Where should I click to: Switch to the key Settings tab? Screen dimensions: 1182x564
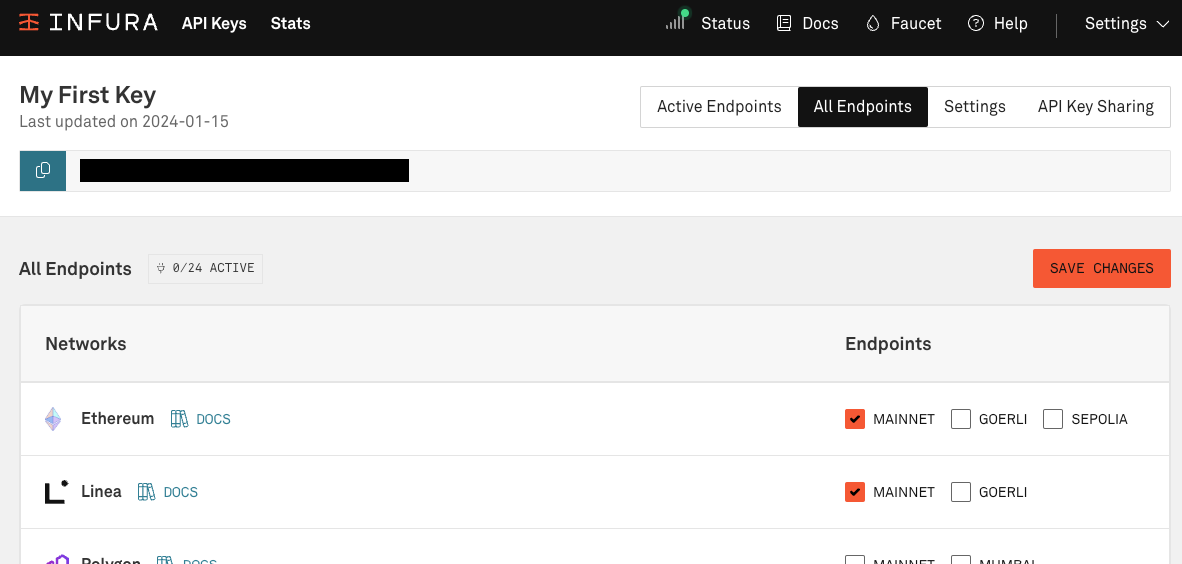(x=975, y=107)
